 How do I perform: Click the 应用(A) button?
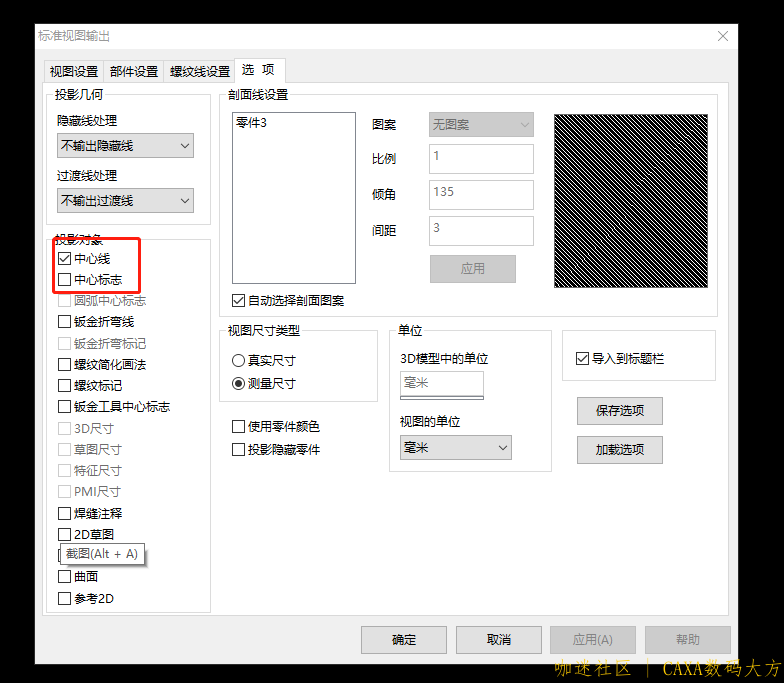593,640
